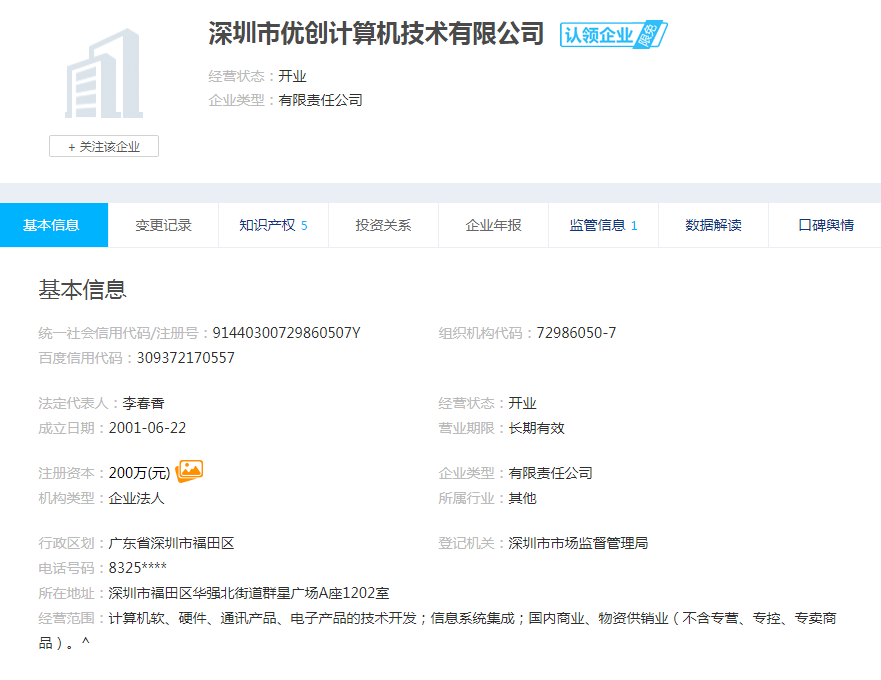
Task: Open the orange image icon beside 200万(元)
Action: 190,471
